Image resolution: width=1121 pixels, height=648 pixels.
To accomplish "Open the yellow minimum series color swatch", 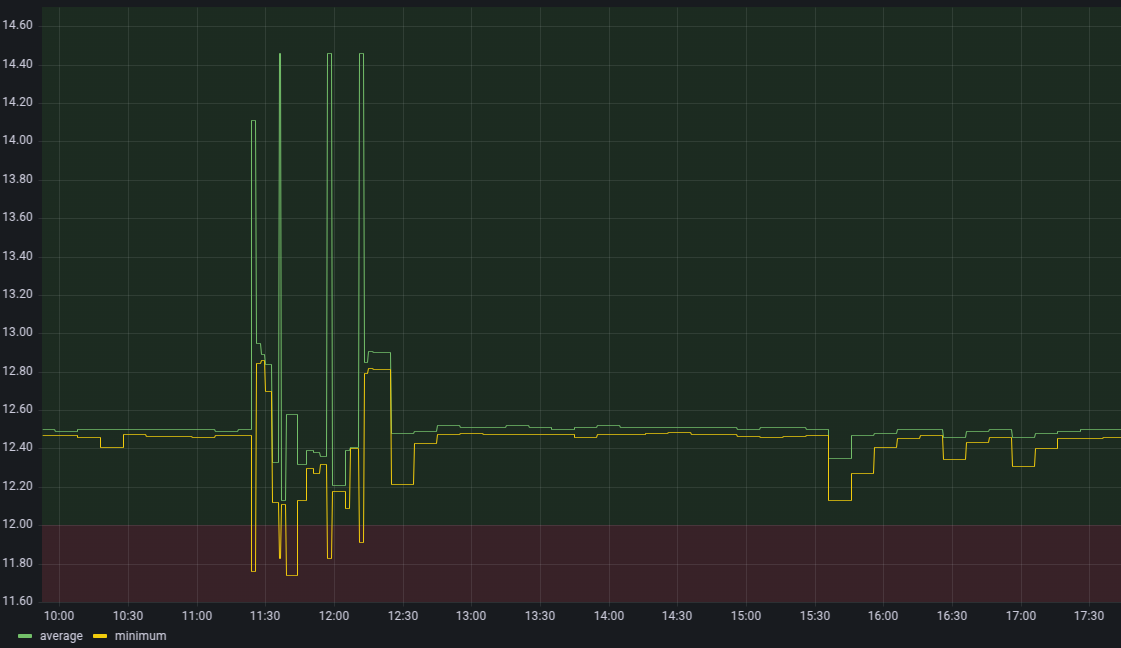I will 100,636.
